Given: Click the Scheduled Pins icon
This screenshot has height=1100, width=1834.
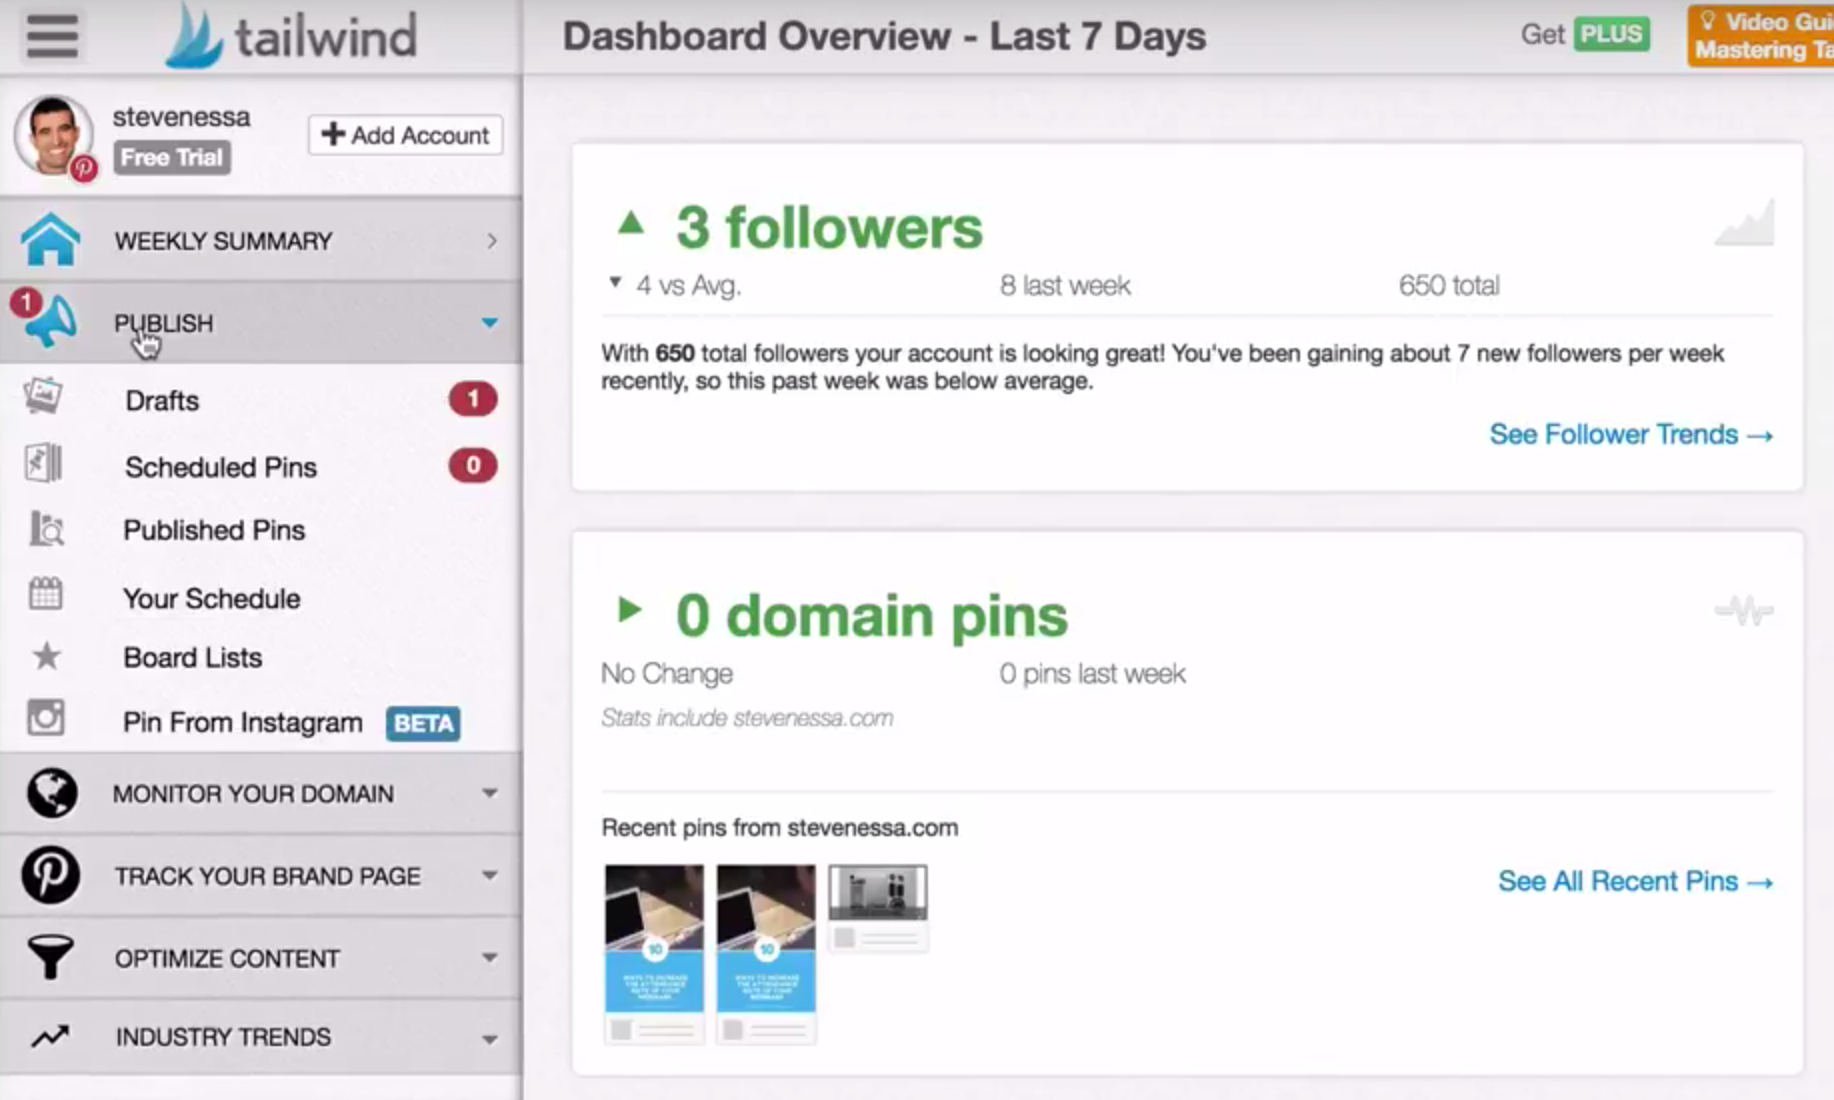Looking at the screenshot, I should (x=44, y=464).
